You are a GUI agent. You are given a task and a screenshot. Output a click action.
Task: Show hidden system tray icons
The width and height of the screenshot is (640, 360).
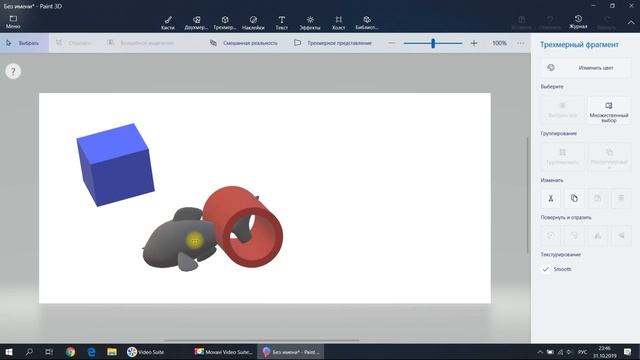tap(540, 352)
